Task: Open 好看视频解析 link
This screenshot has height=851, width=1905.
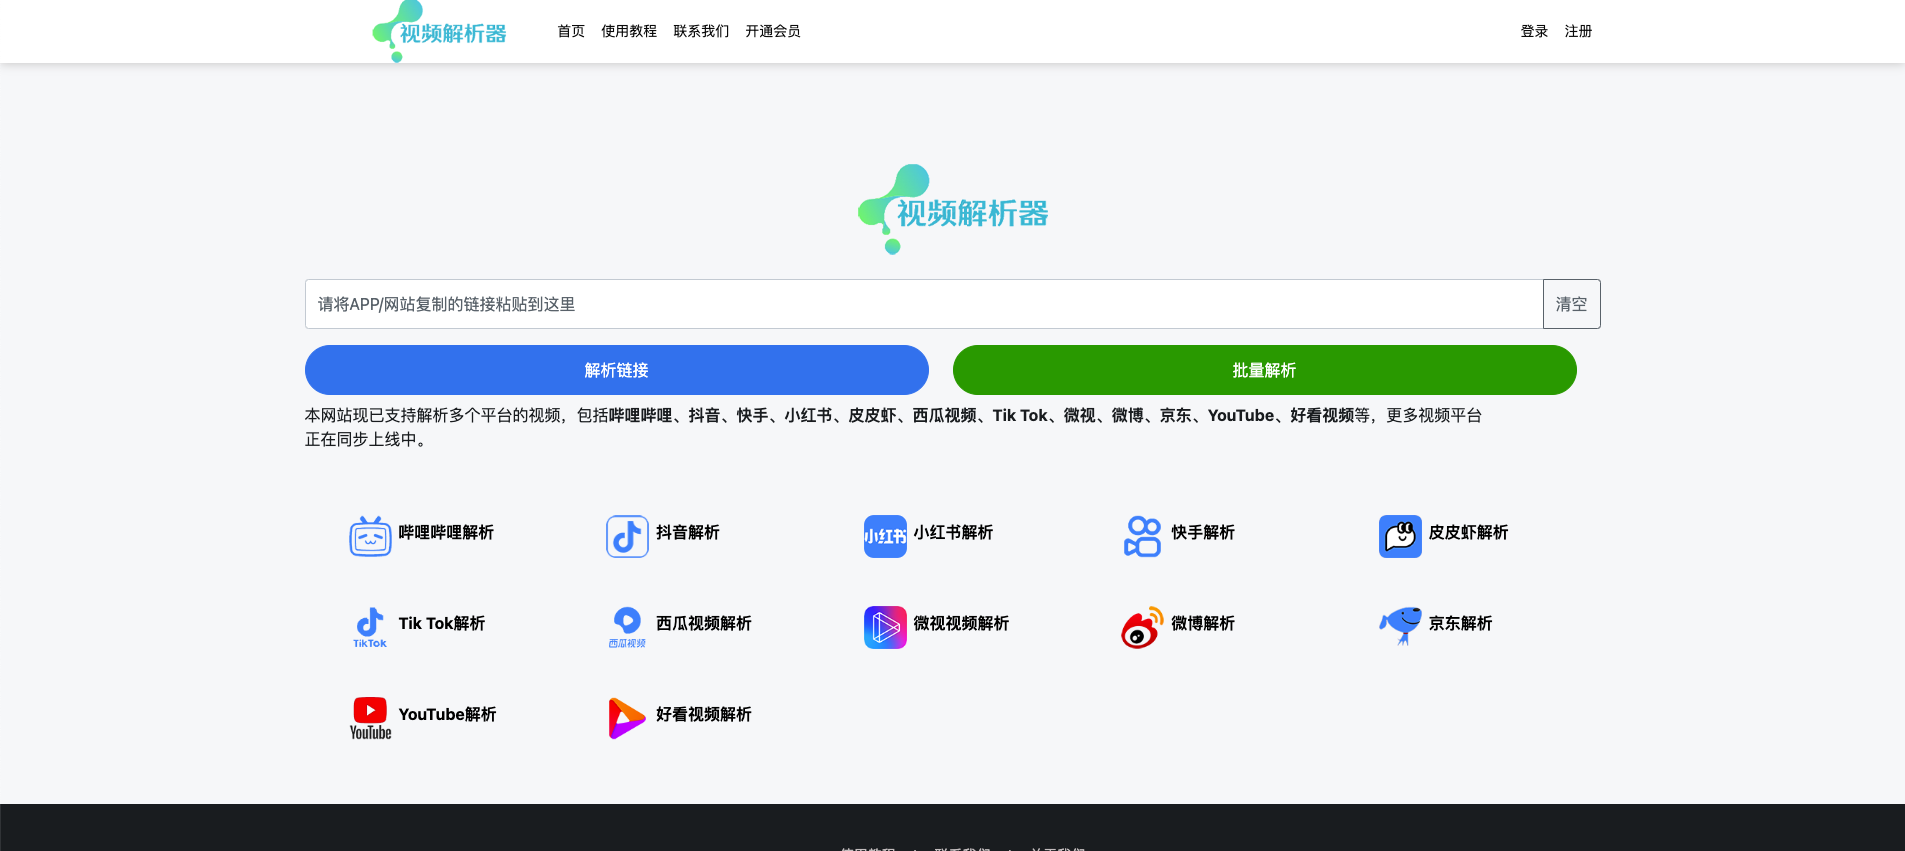Action: 704,714
